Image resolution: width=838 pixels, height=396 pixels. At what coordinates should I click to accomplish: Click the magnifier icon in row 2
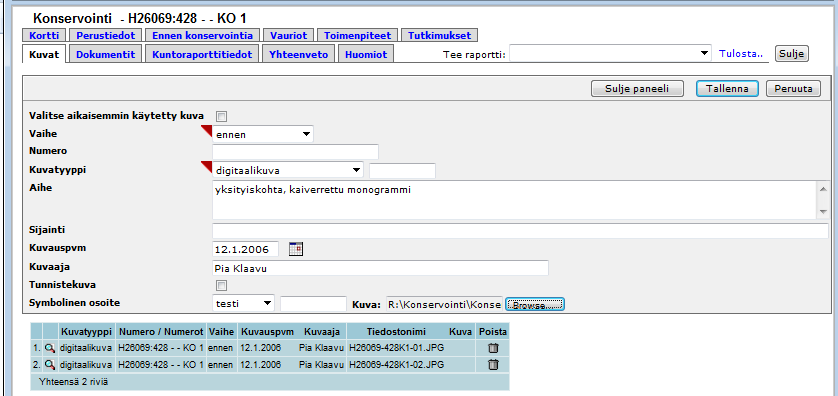pos(50,365)
